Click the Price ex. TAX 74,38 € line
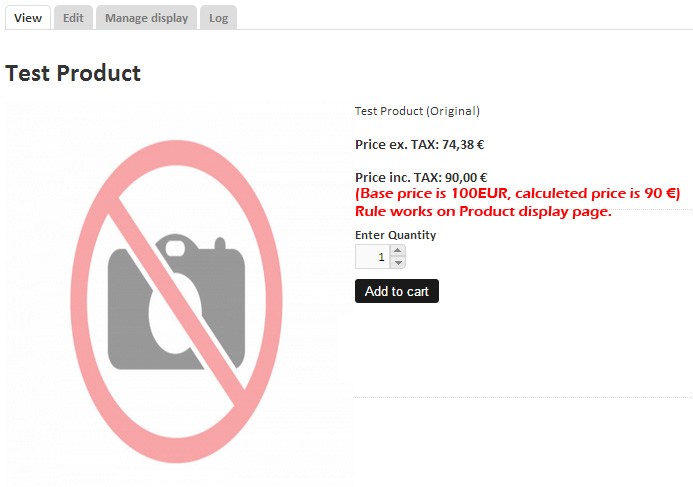Image resolution: width=693 pixels, height=487 pixels. (420, 145)
